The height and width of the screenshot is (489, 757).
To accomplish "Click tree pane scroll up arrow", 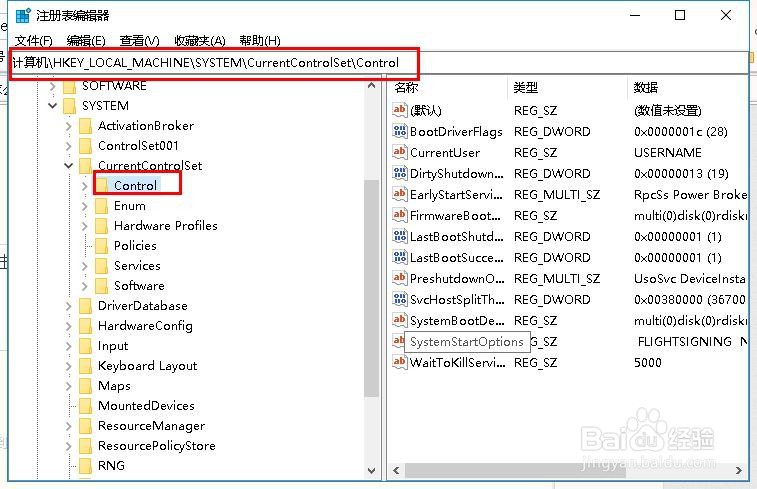I will pos(371,86).
